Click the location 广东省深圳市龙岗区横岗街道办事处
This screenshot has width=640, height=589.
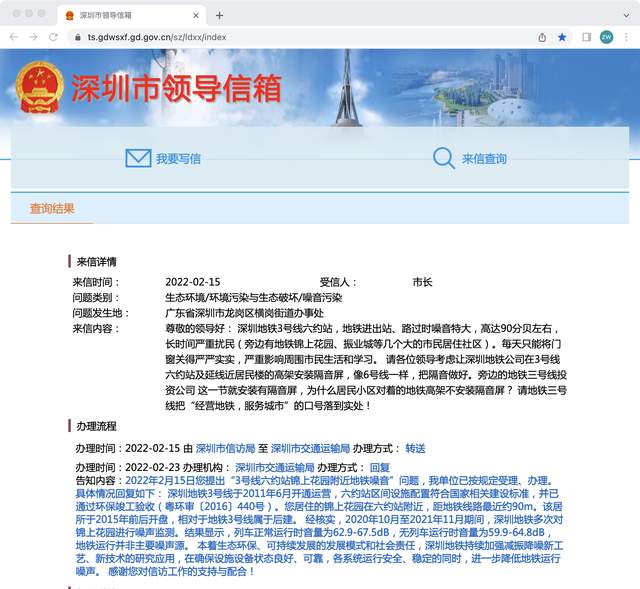coord(244,313)
